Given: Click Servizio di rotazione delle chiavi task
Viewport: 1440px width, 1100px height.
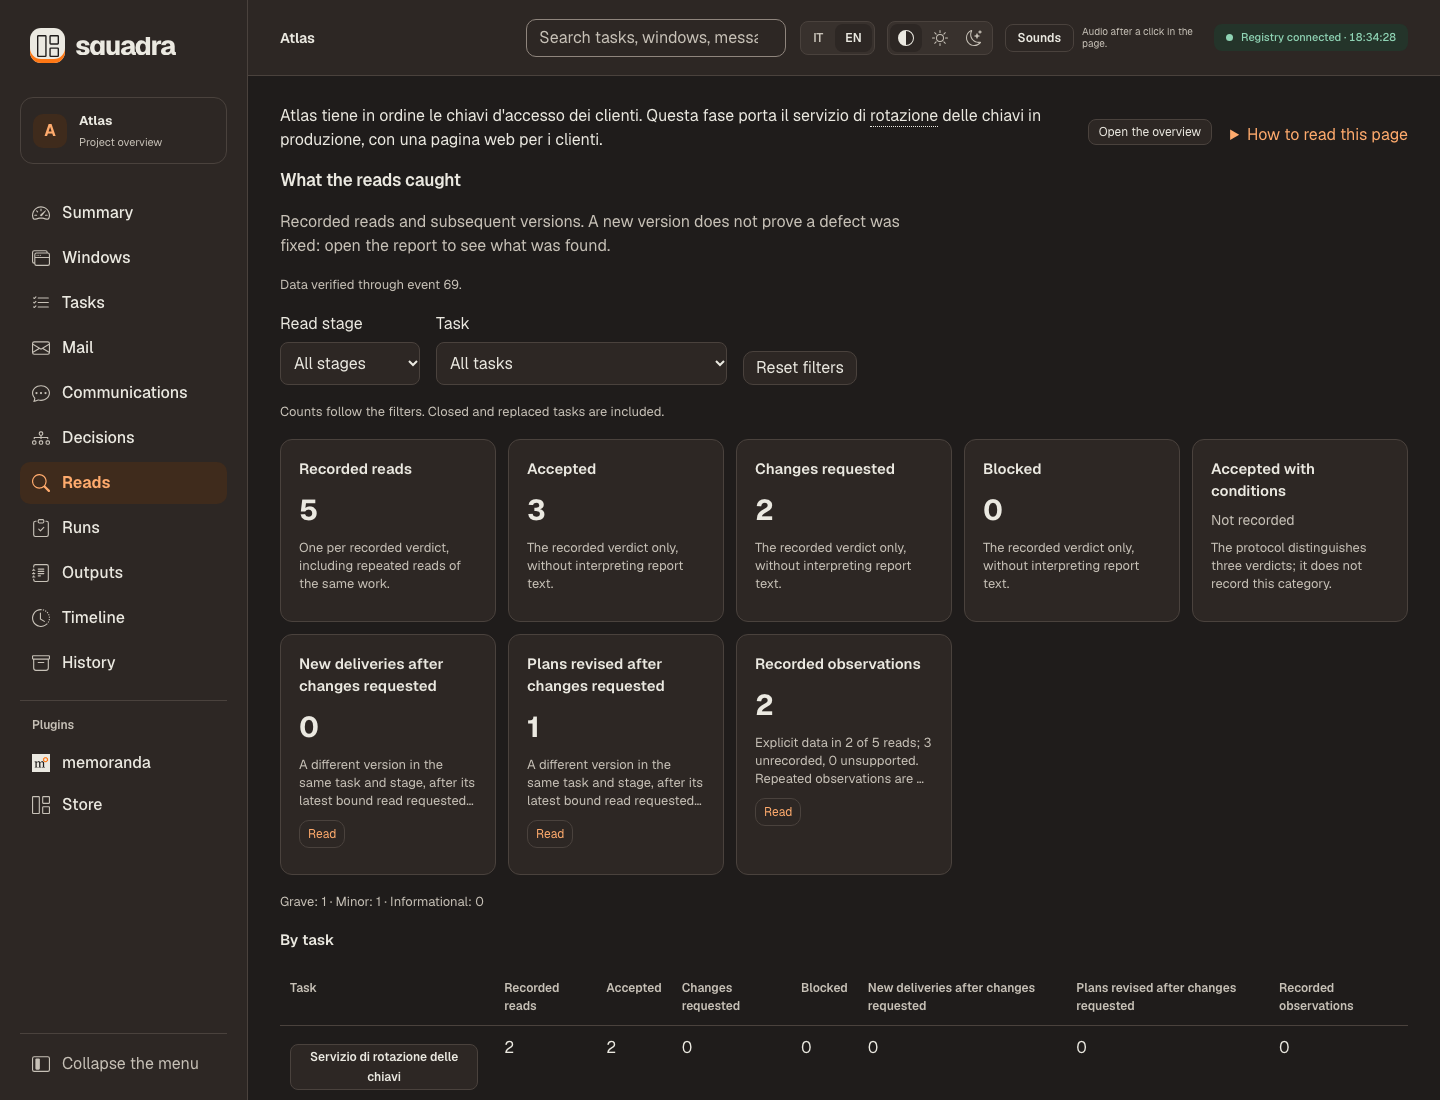Looking at the screenshot, I should (384, 1067).
